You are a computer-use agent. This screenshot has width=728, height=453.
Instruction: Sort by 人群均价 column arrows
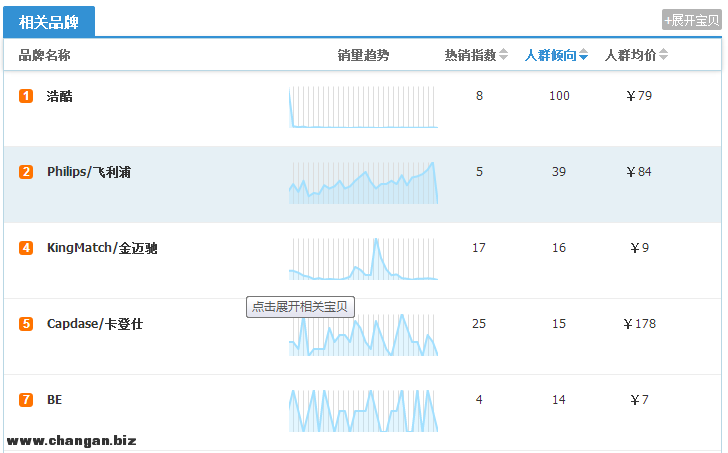(x=663, y=55)
